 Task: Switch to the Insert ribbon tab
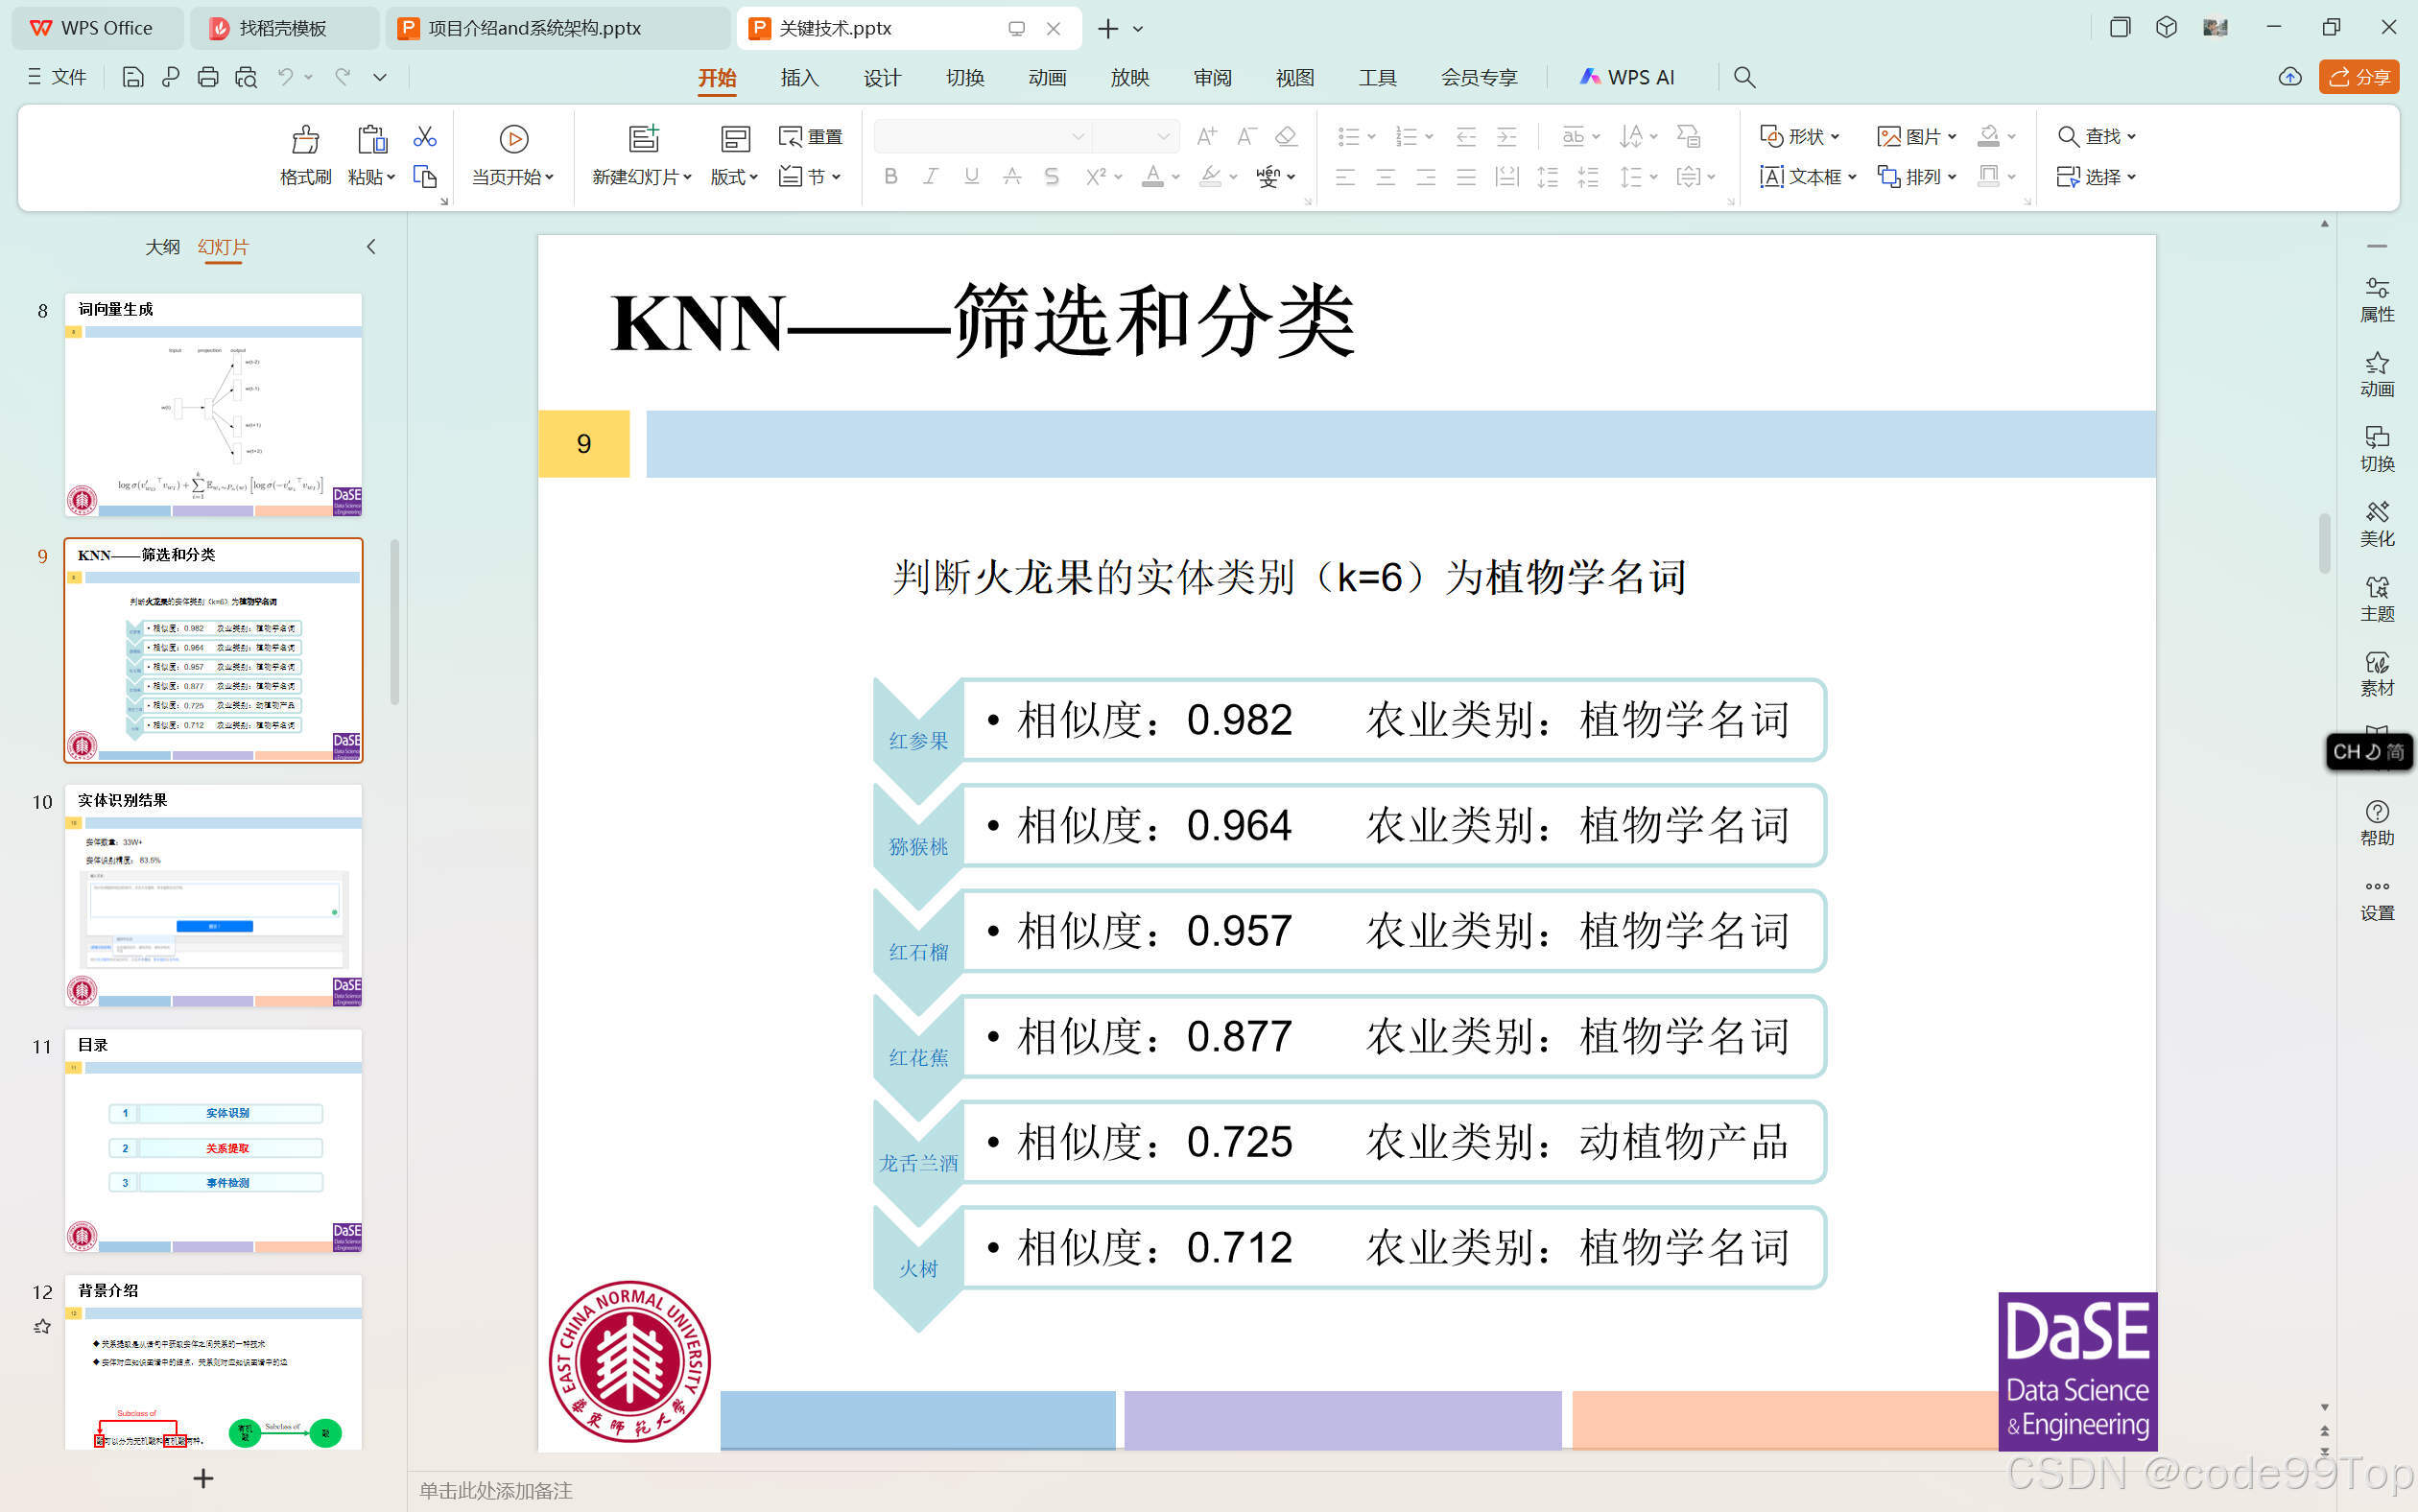[799, 77]
